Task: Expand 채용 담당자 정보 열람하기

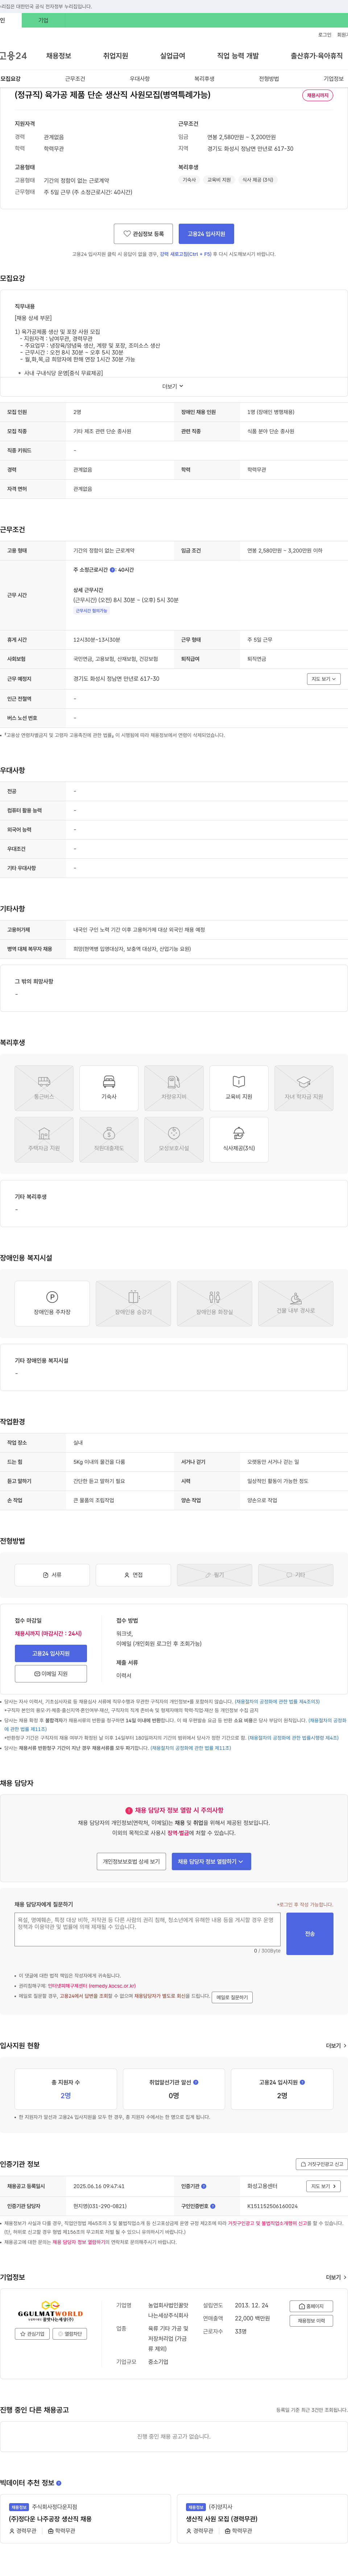Action: click(211, 1861)
